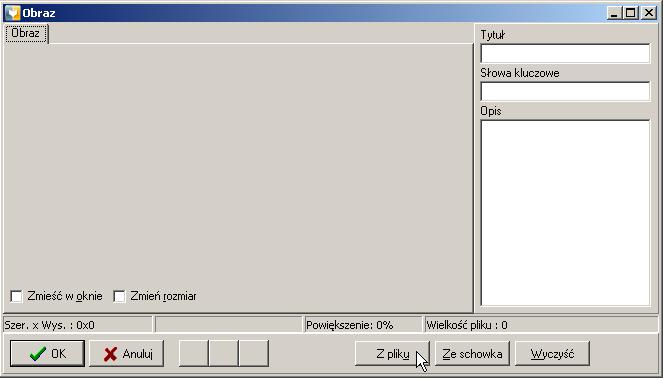The image size is (663, 378).
Task: Click the green checkmark icon on OK
Action: [38, 353]
